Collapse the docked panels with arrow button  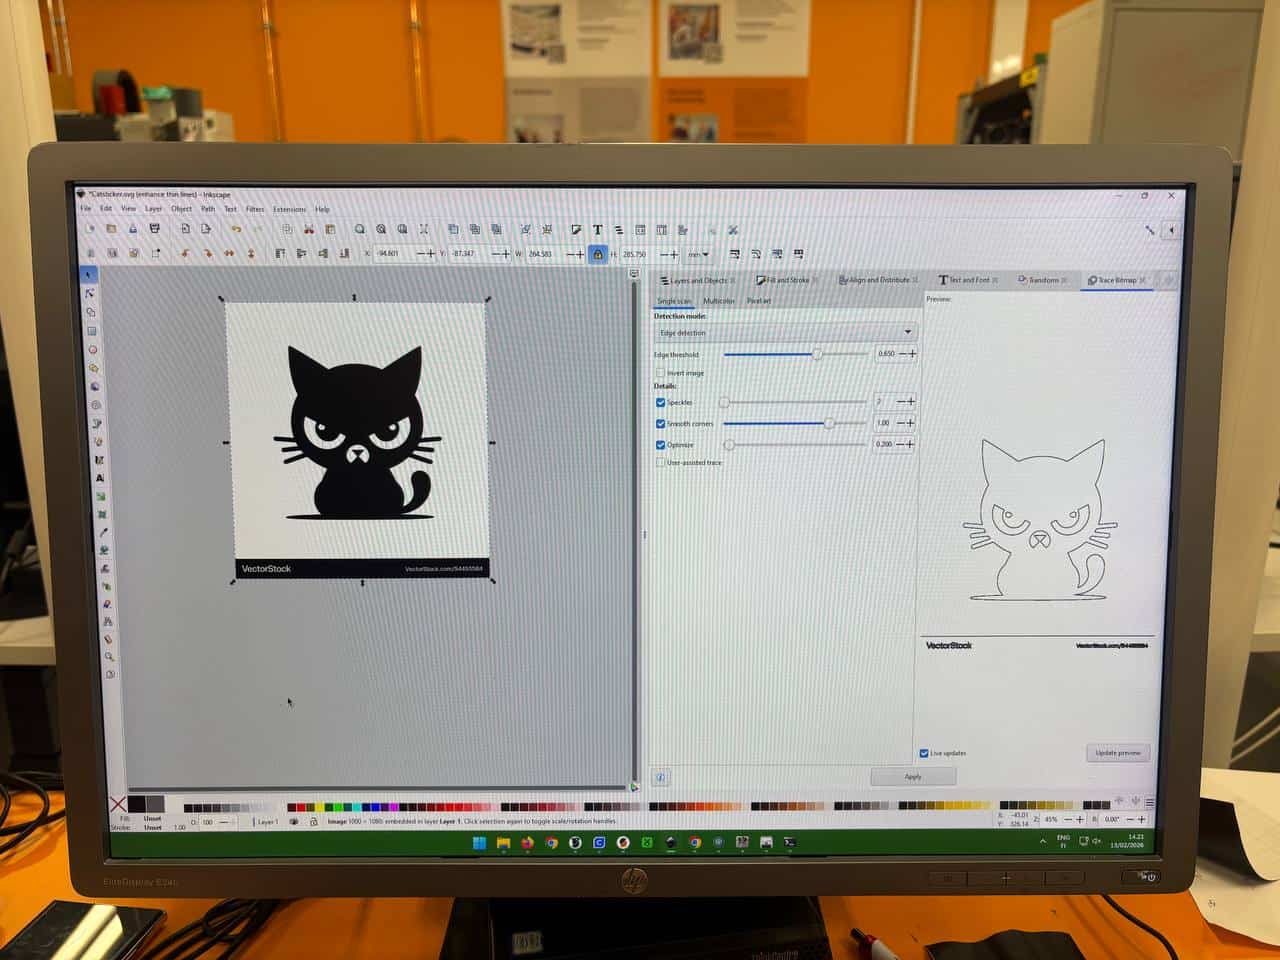click(1171, 230)
